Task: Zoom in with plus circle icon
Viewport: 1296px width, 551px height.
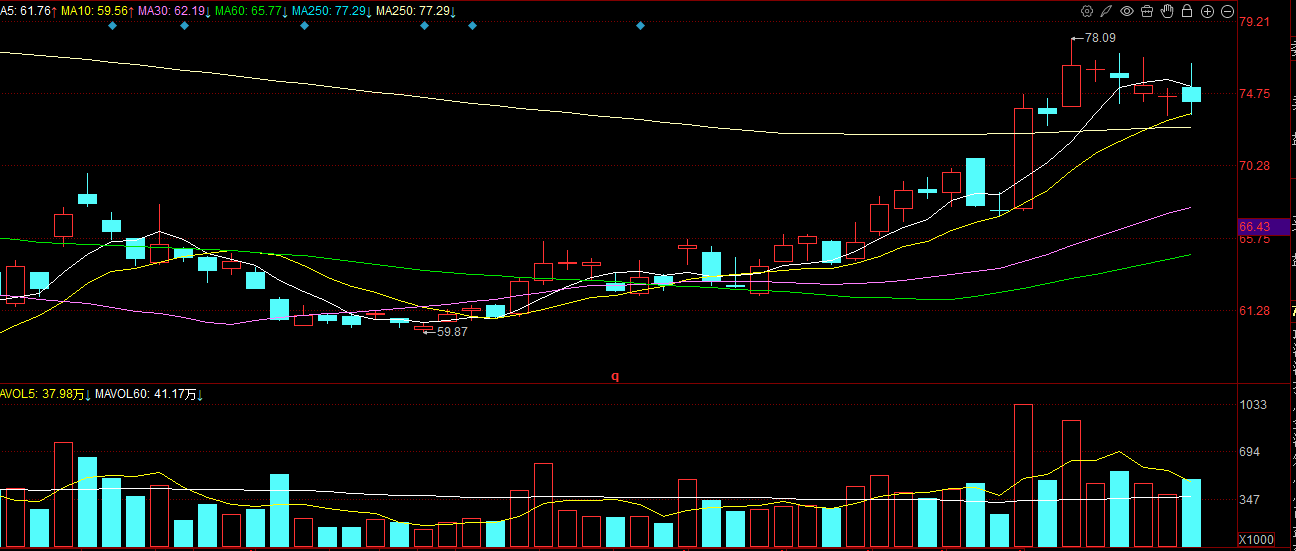Action: pyautogui.click(x=1207, y=12)
